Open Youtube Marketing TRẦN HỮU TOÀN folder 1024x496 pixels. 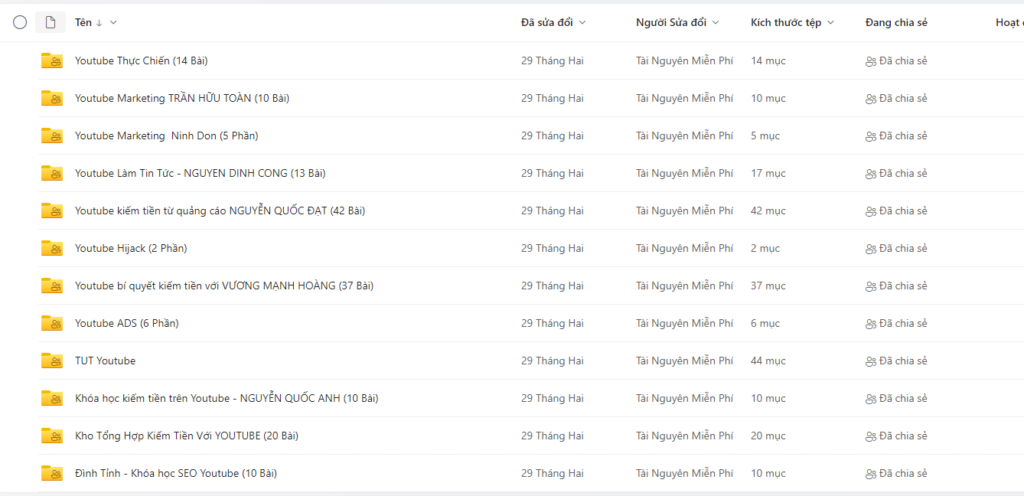pos(182,98)
